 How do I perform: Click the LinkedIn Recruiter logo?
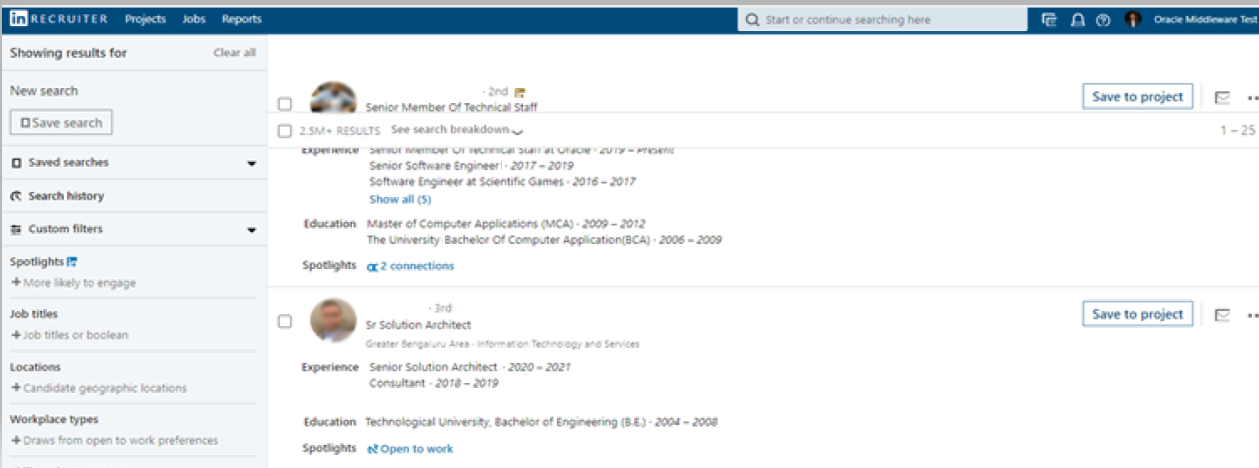(58, 19)
